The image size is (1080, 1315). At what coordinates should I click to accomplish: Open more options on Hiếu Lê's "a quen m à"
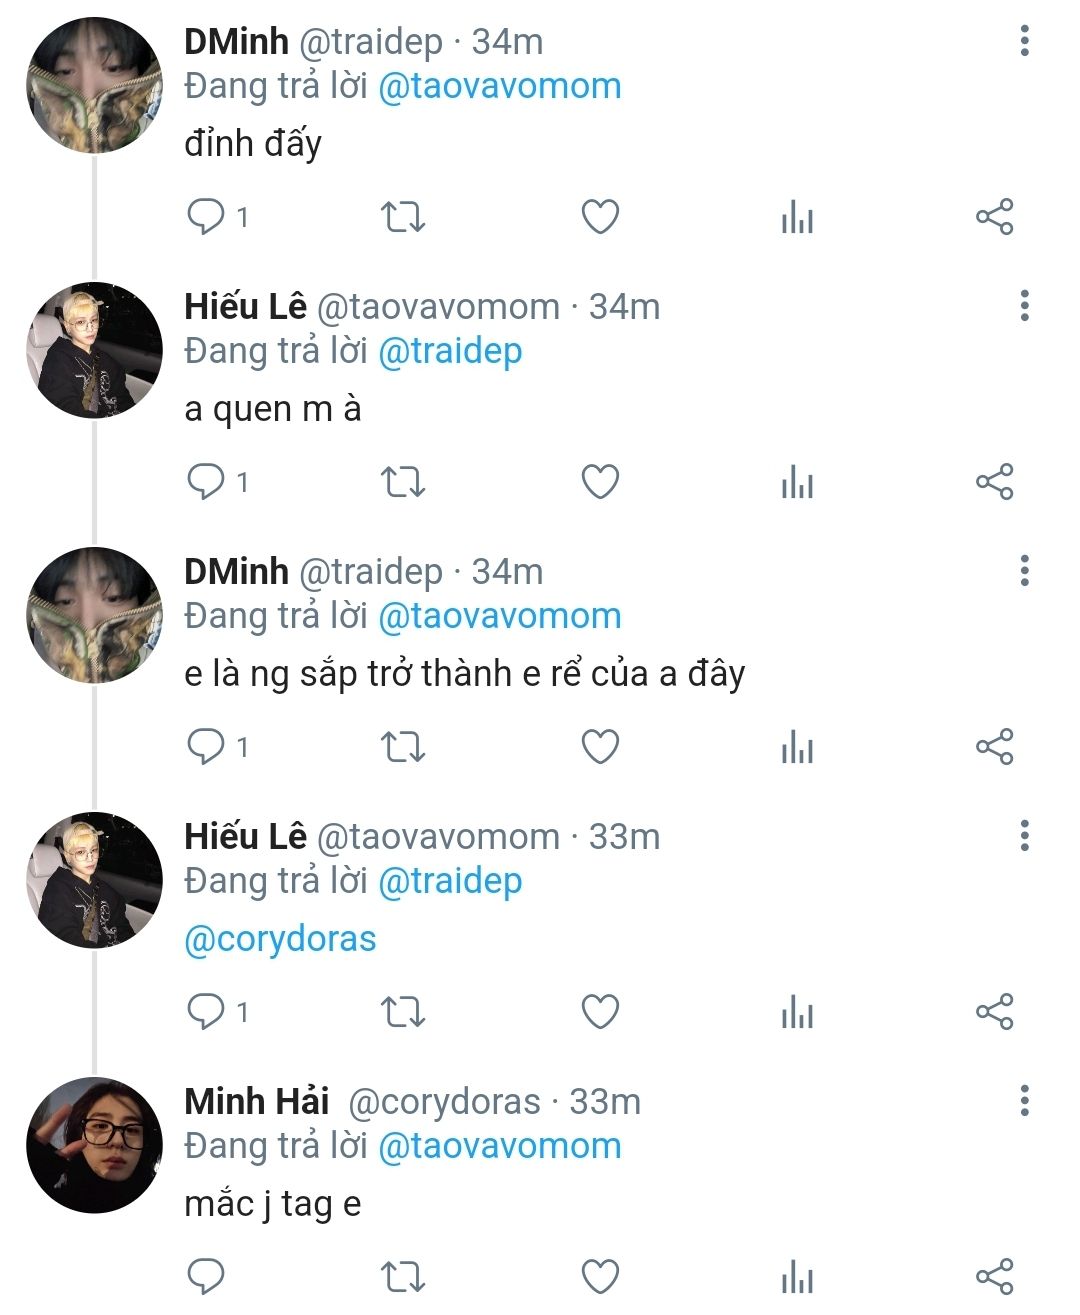[x=1024, y=306]
